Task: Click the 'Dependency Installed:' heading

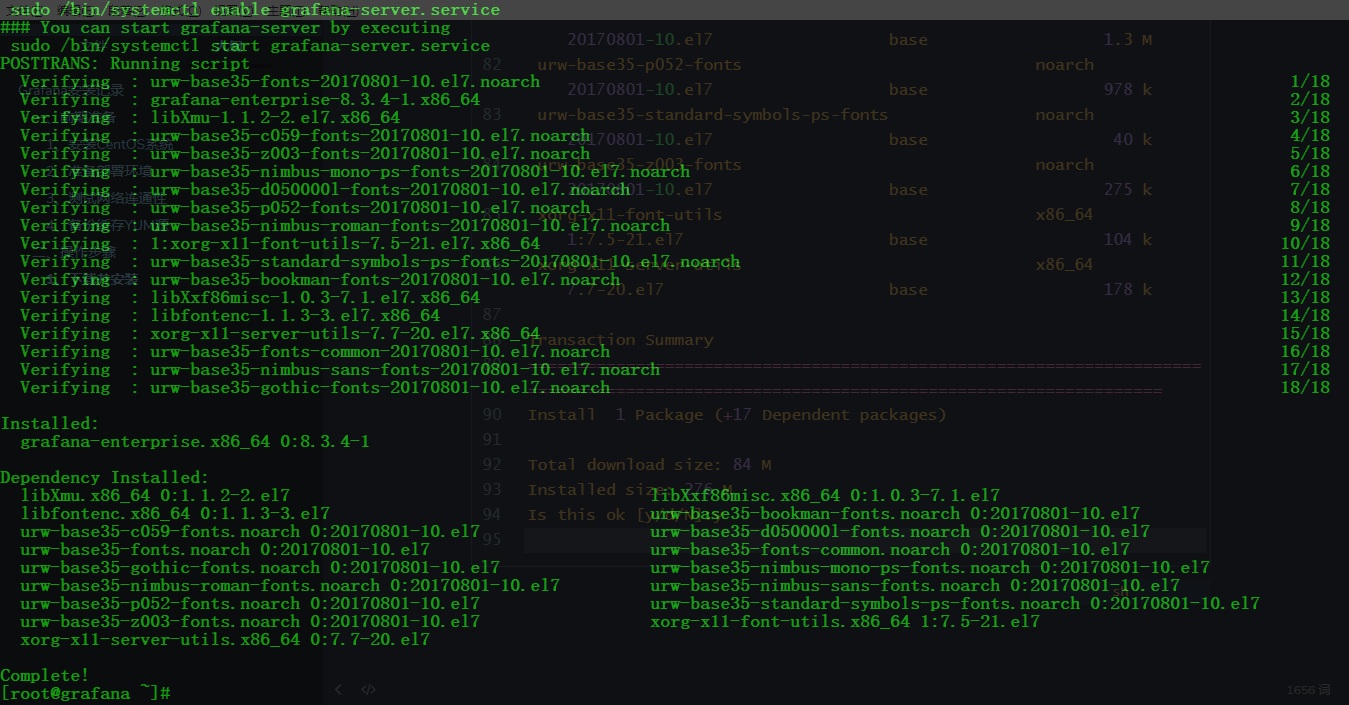Action: (x=105, y=477)
